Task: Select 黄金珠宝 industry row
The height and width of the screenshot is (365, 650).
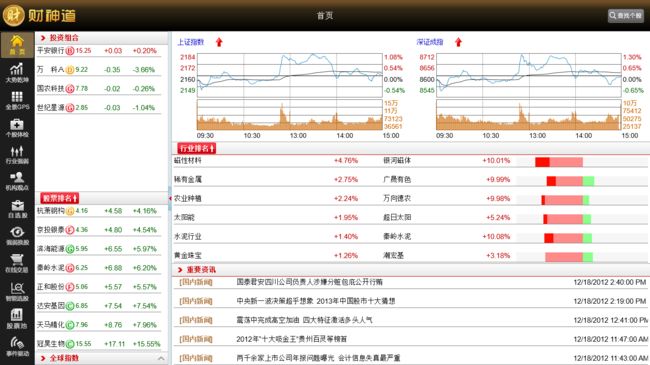Action: pyautogui.click(x=411, y=256)
